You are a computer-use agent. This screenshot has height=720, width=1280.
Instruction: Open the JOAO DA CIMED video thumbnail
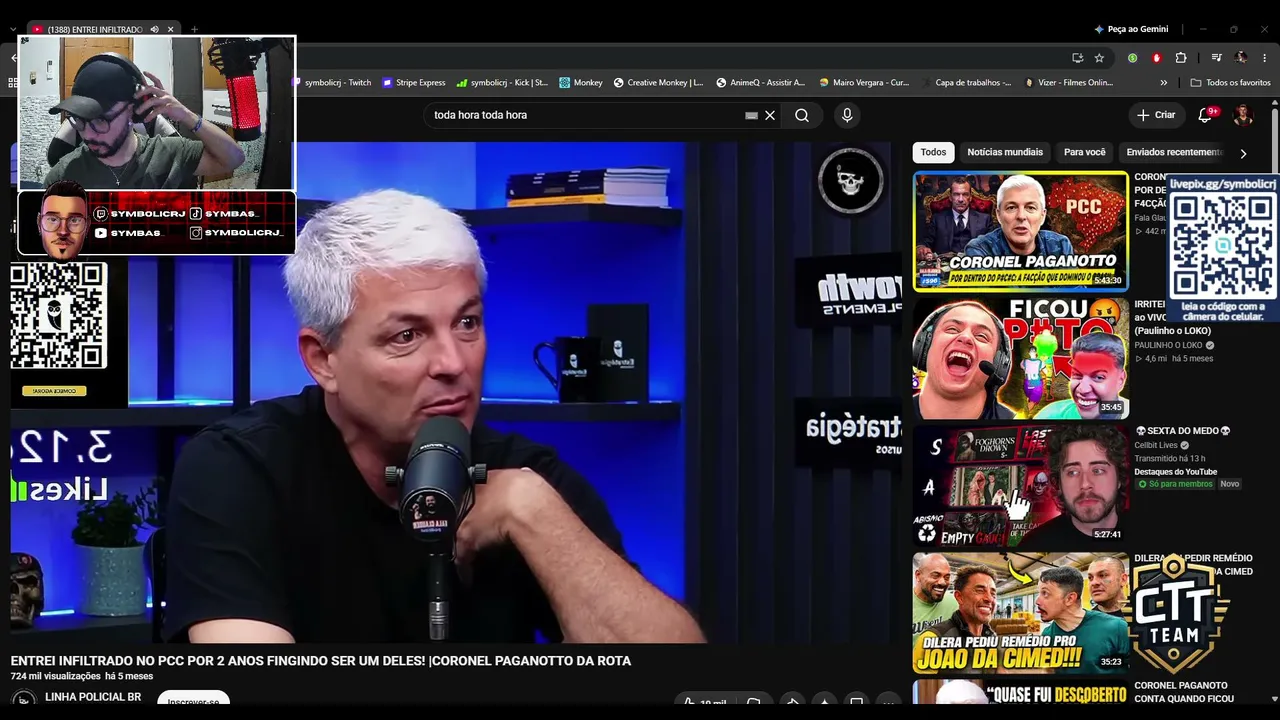pyautogui.click(x=1021, y=612)
